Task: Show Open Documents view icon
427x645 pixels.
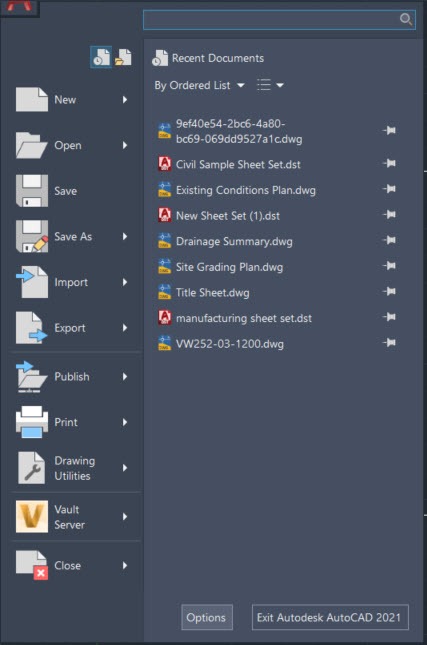Action: pos(123,57)
